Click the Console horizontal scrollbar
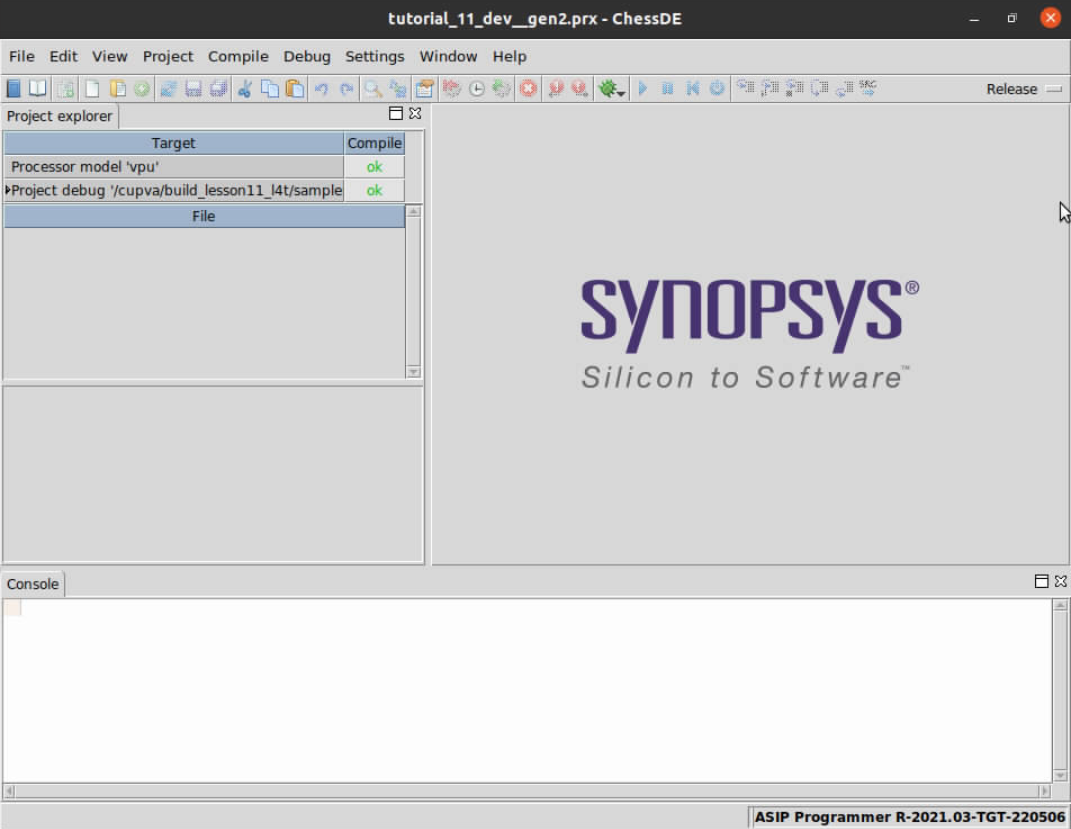This screenshot has height=829, width=1071. click(x=527, y=791)
